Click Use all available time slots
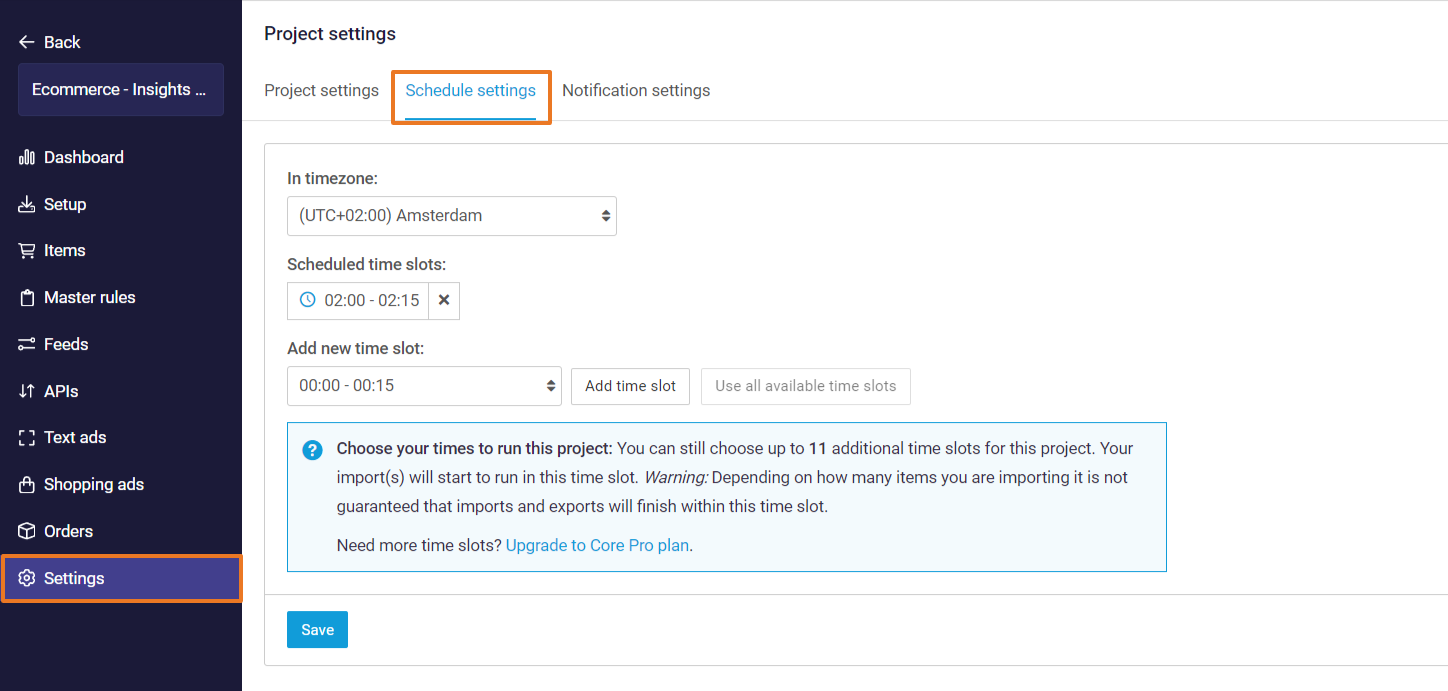 click(805, 386)
